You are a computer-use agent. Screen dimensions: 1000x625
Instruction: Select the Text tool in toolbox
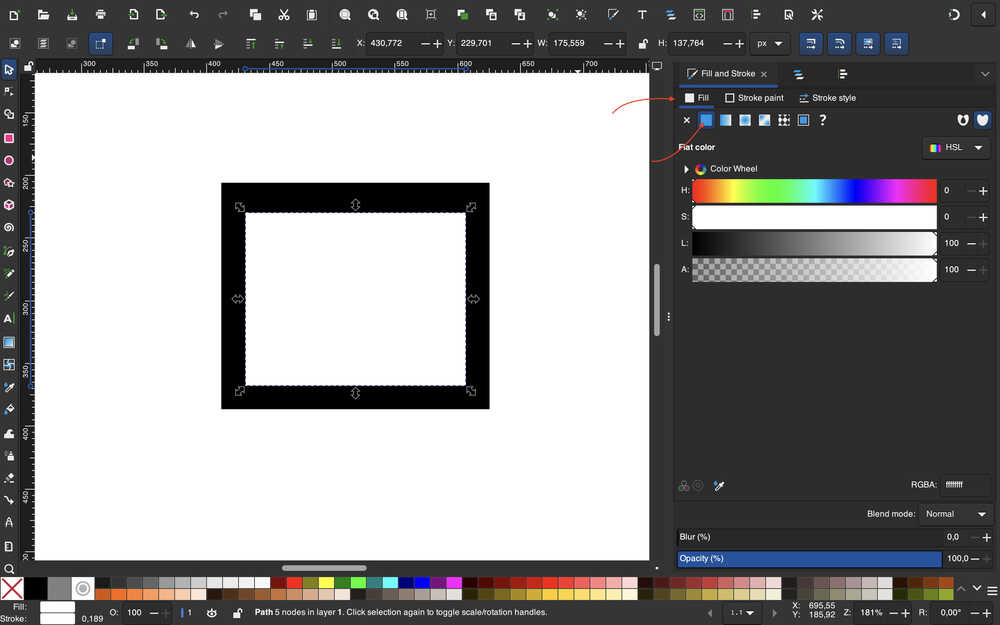click(9, 318)
